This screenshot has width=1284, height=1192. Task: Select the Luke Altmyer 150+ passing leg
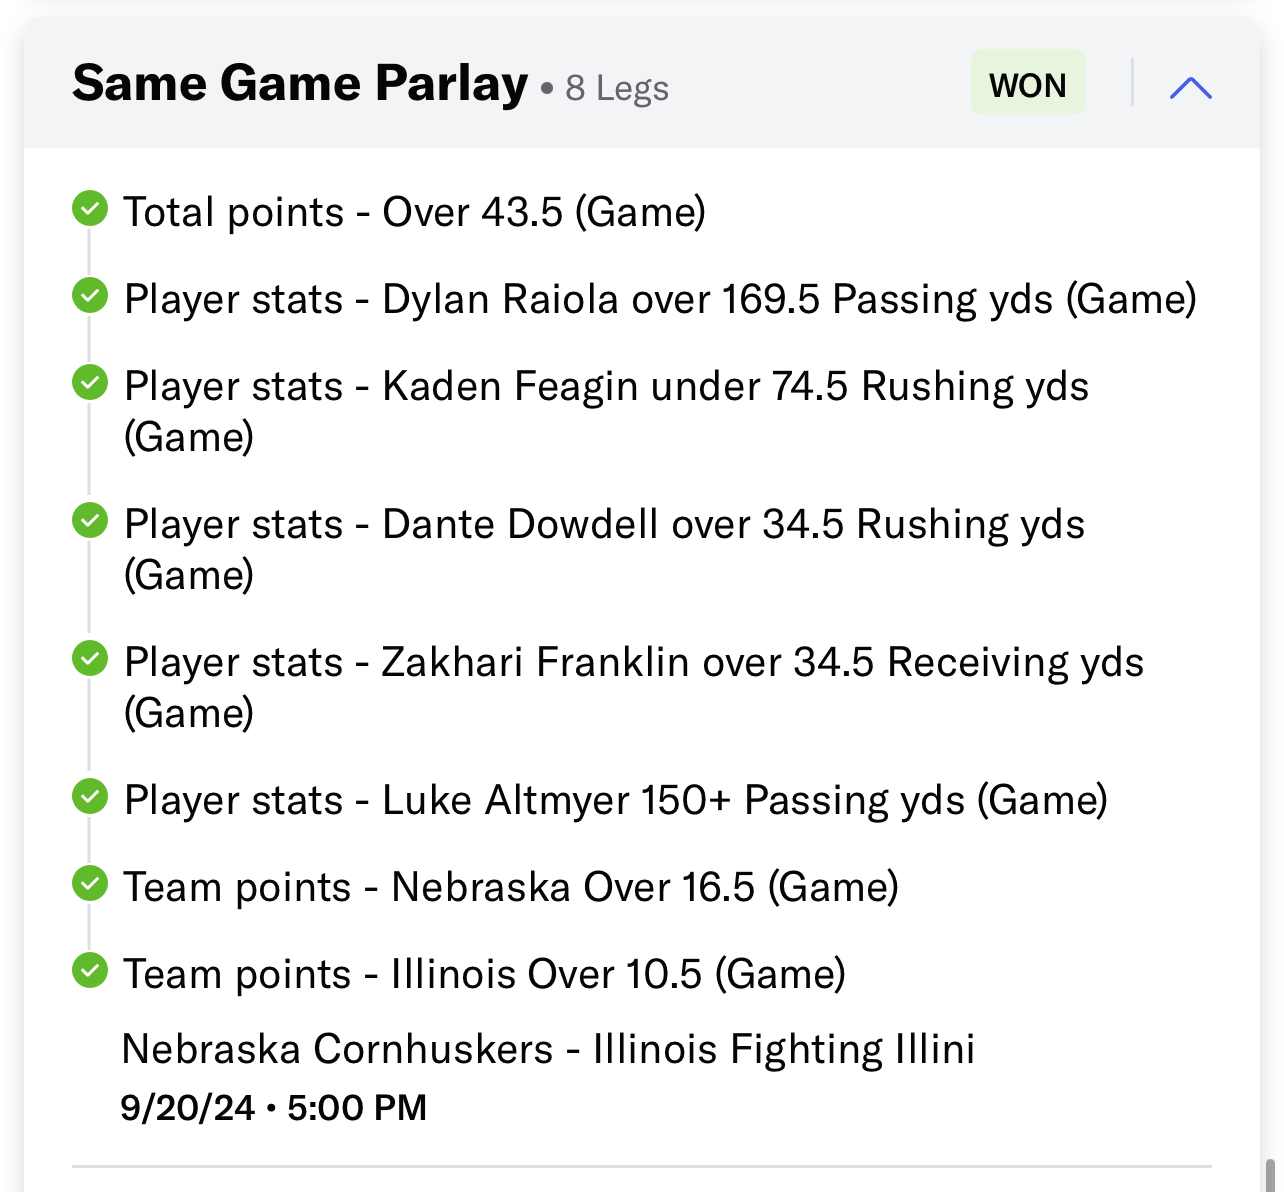coord(615,800)
